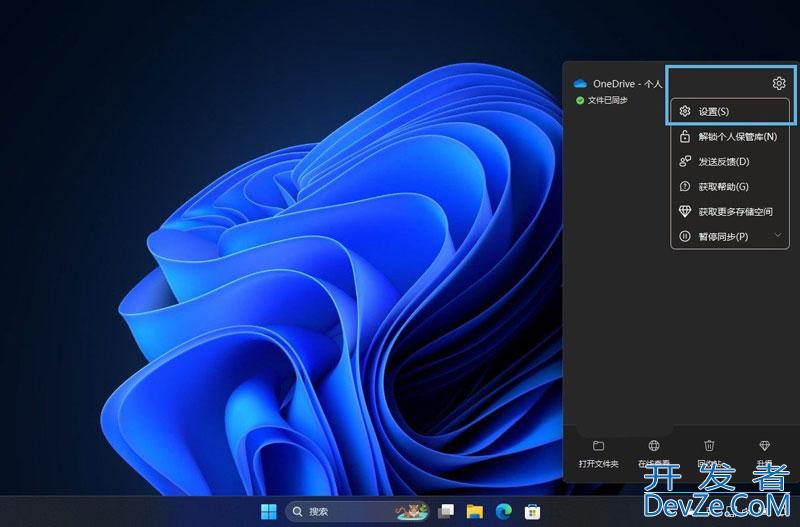Expand the 暂停同步(P) submenu chevron
This screenshot has width=800, height=527.
778,235
